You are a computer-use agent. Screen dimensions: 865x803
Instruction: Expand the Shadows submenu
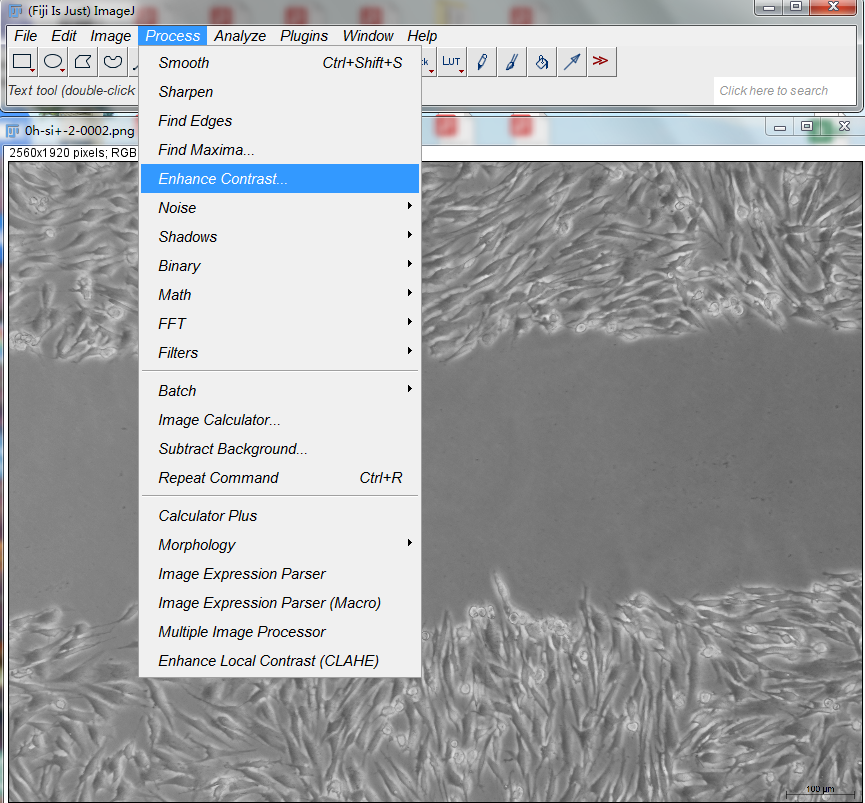280,237
